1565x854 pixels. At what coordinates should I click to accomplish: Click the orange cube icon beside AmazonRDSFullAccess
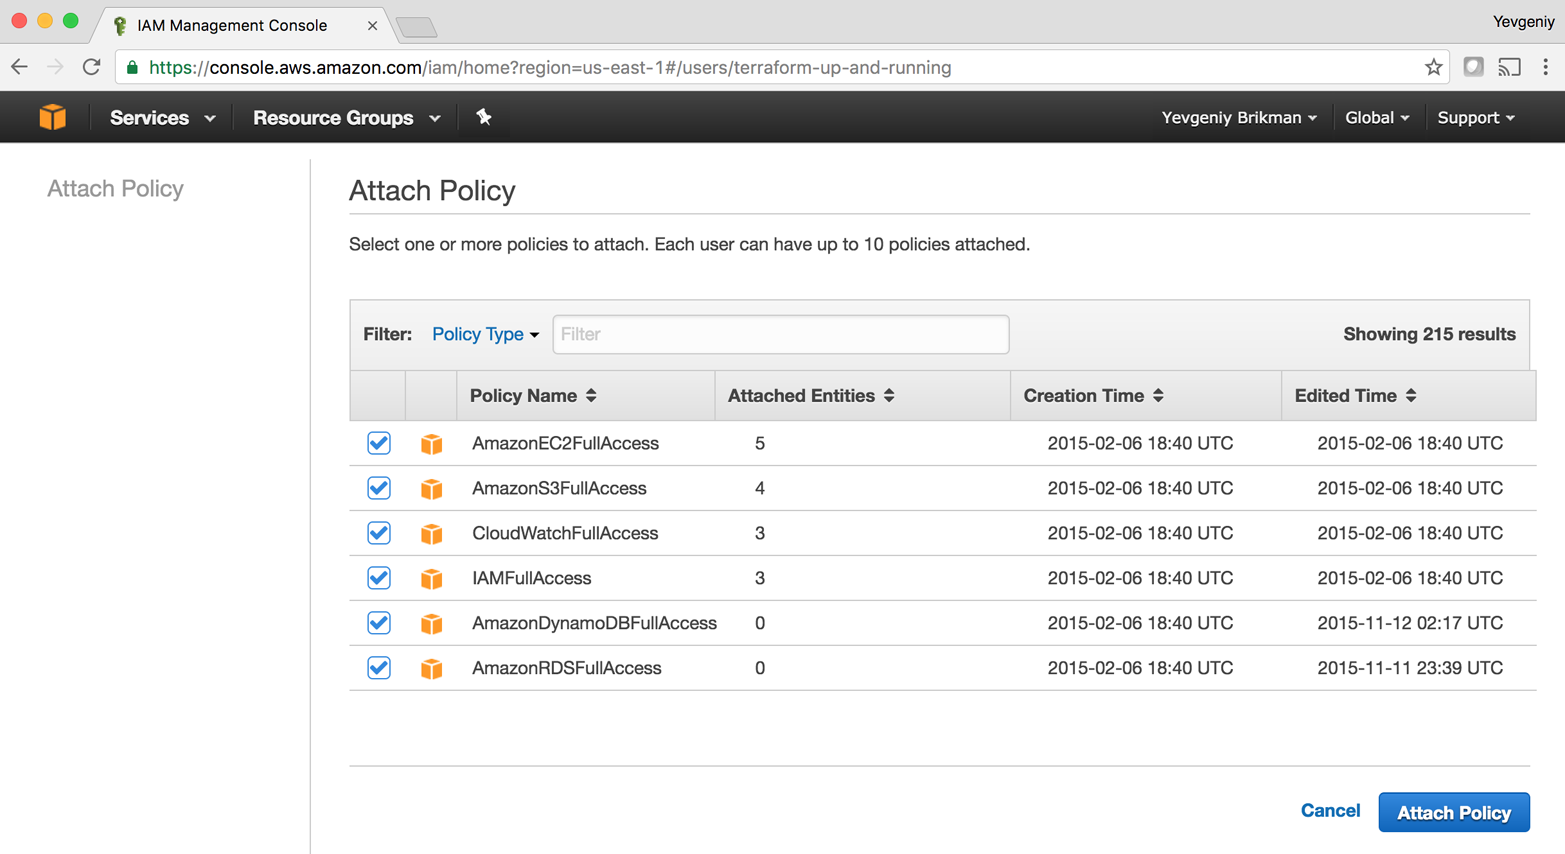click(430, 667)
